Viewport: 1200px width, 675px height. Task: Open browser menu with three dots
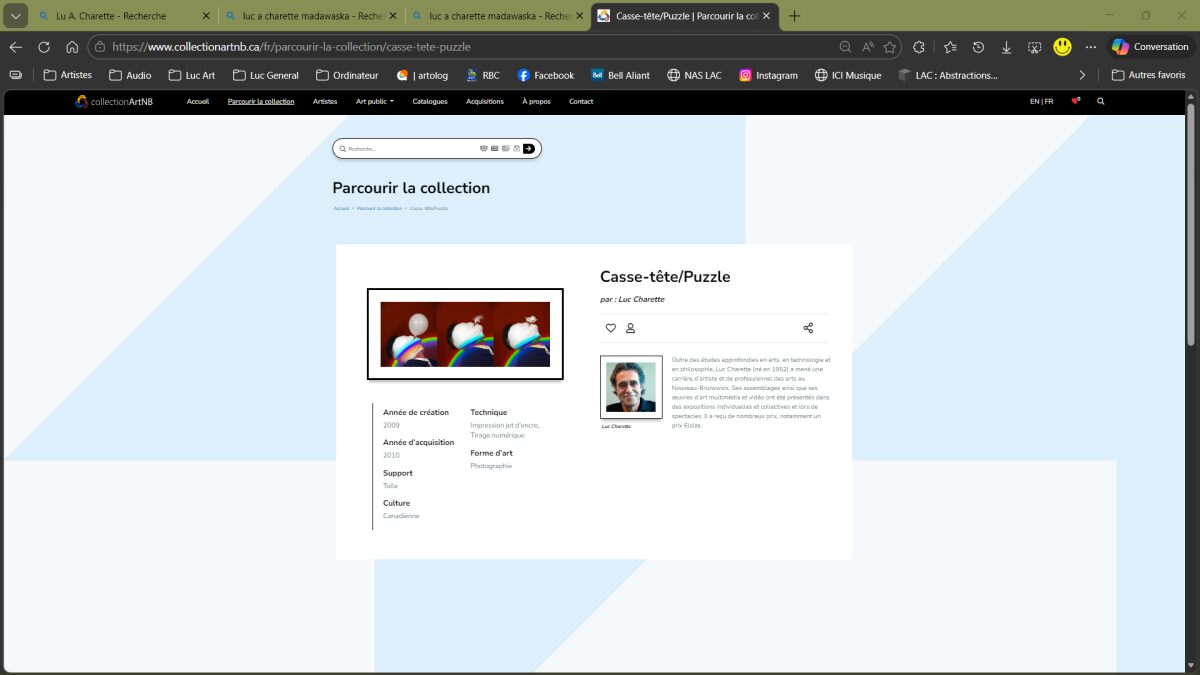(1090, 46)
